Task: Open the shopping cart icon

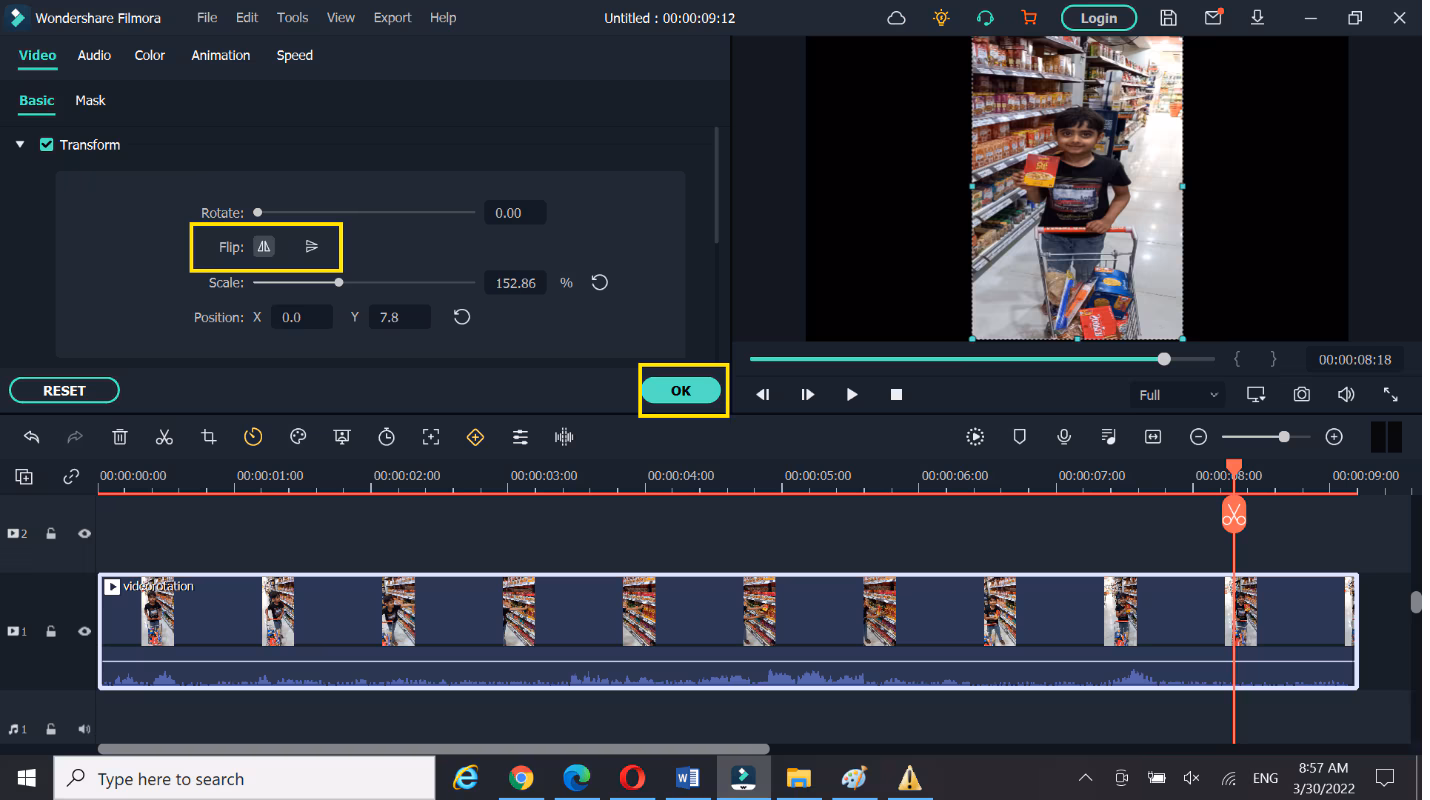Action: pyautogui.click(x=1029, y=18)
